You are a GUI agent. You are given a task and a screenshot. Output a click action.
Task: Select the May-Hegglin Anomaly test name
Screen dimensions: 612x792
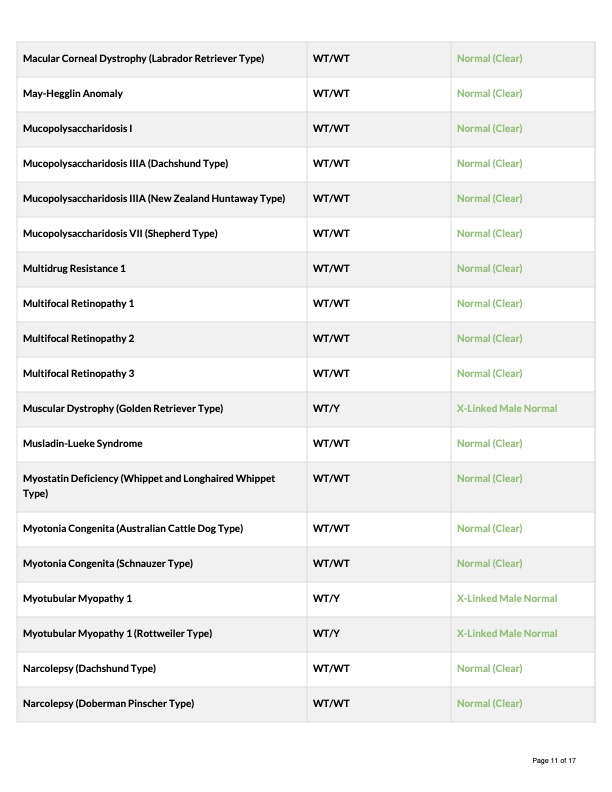tap(73, 93)
